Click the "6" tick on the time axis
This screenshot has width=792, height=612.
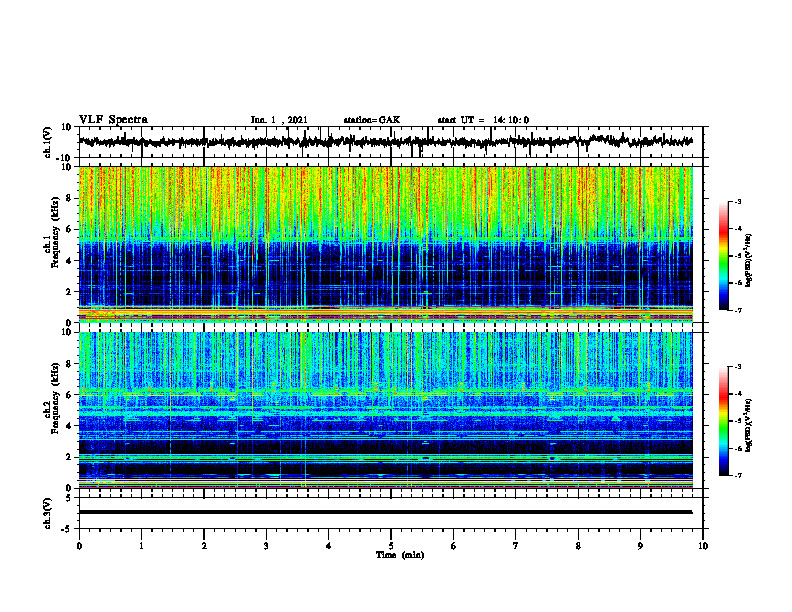pyautogui.click(x=454, y=546)
